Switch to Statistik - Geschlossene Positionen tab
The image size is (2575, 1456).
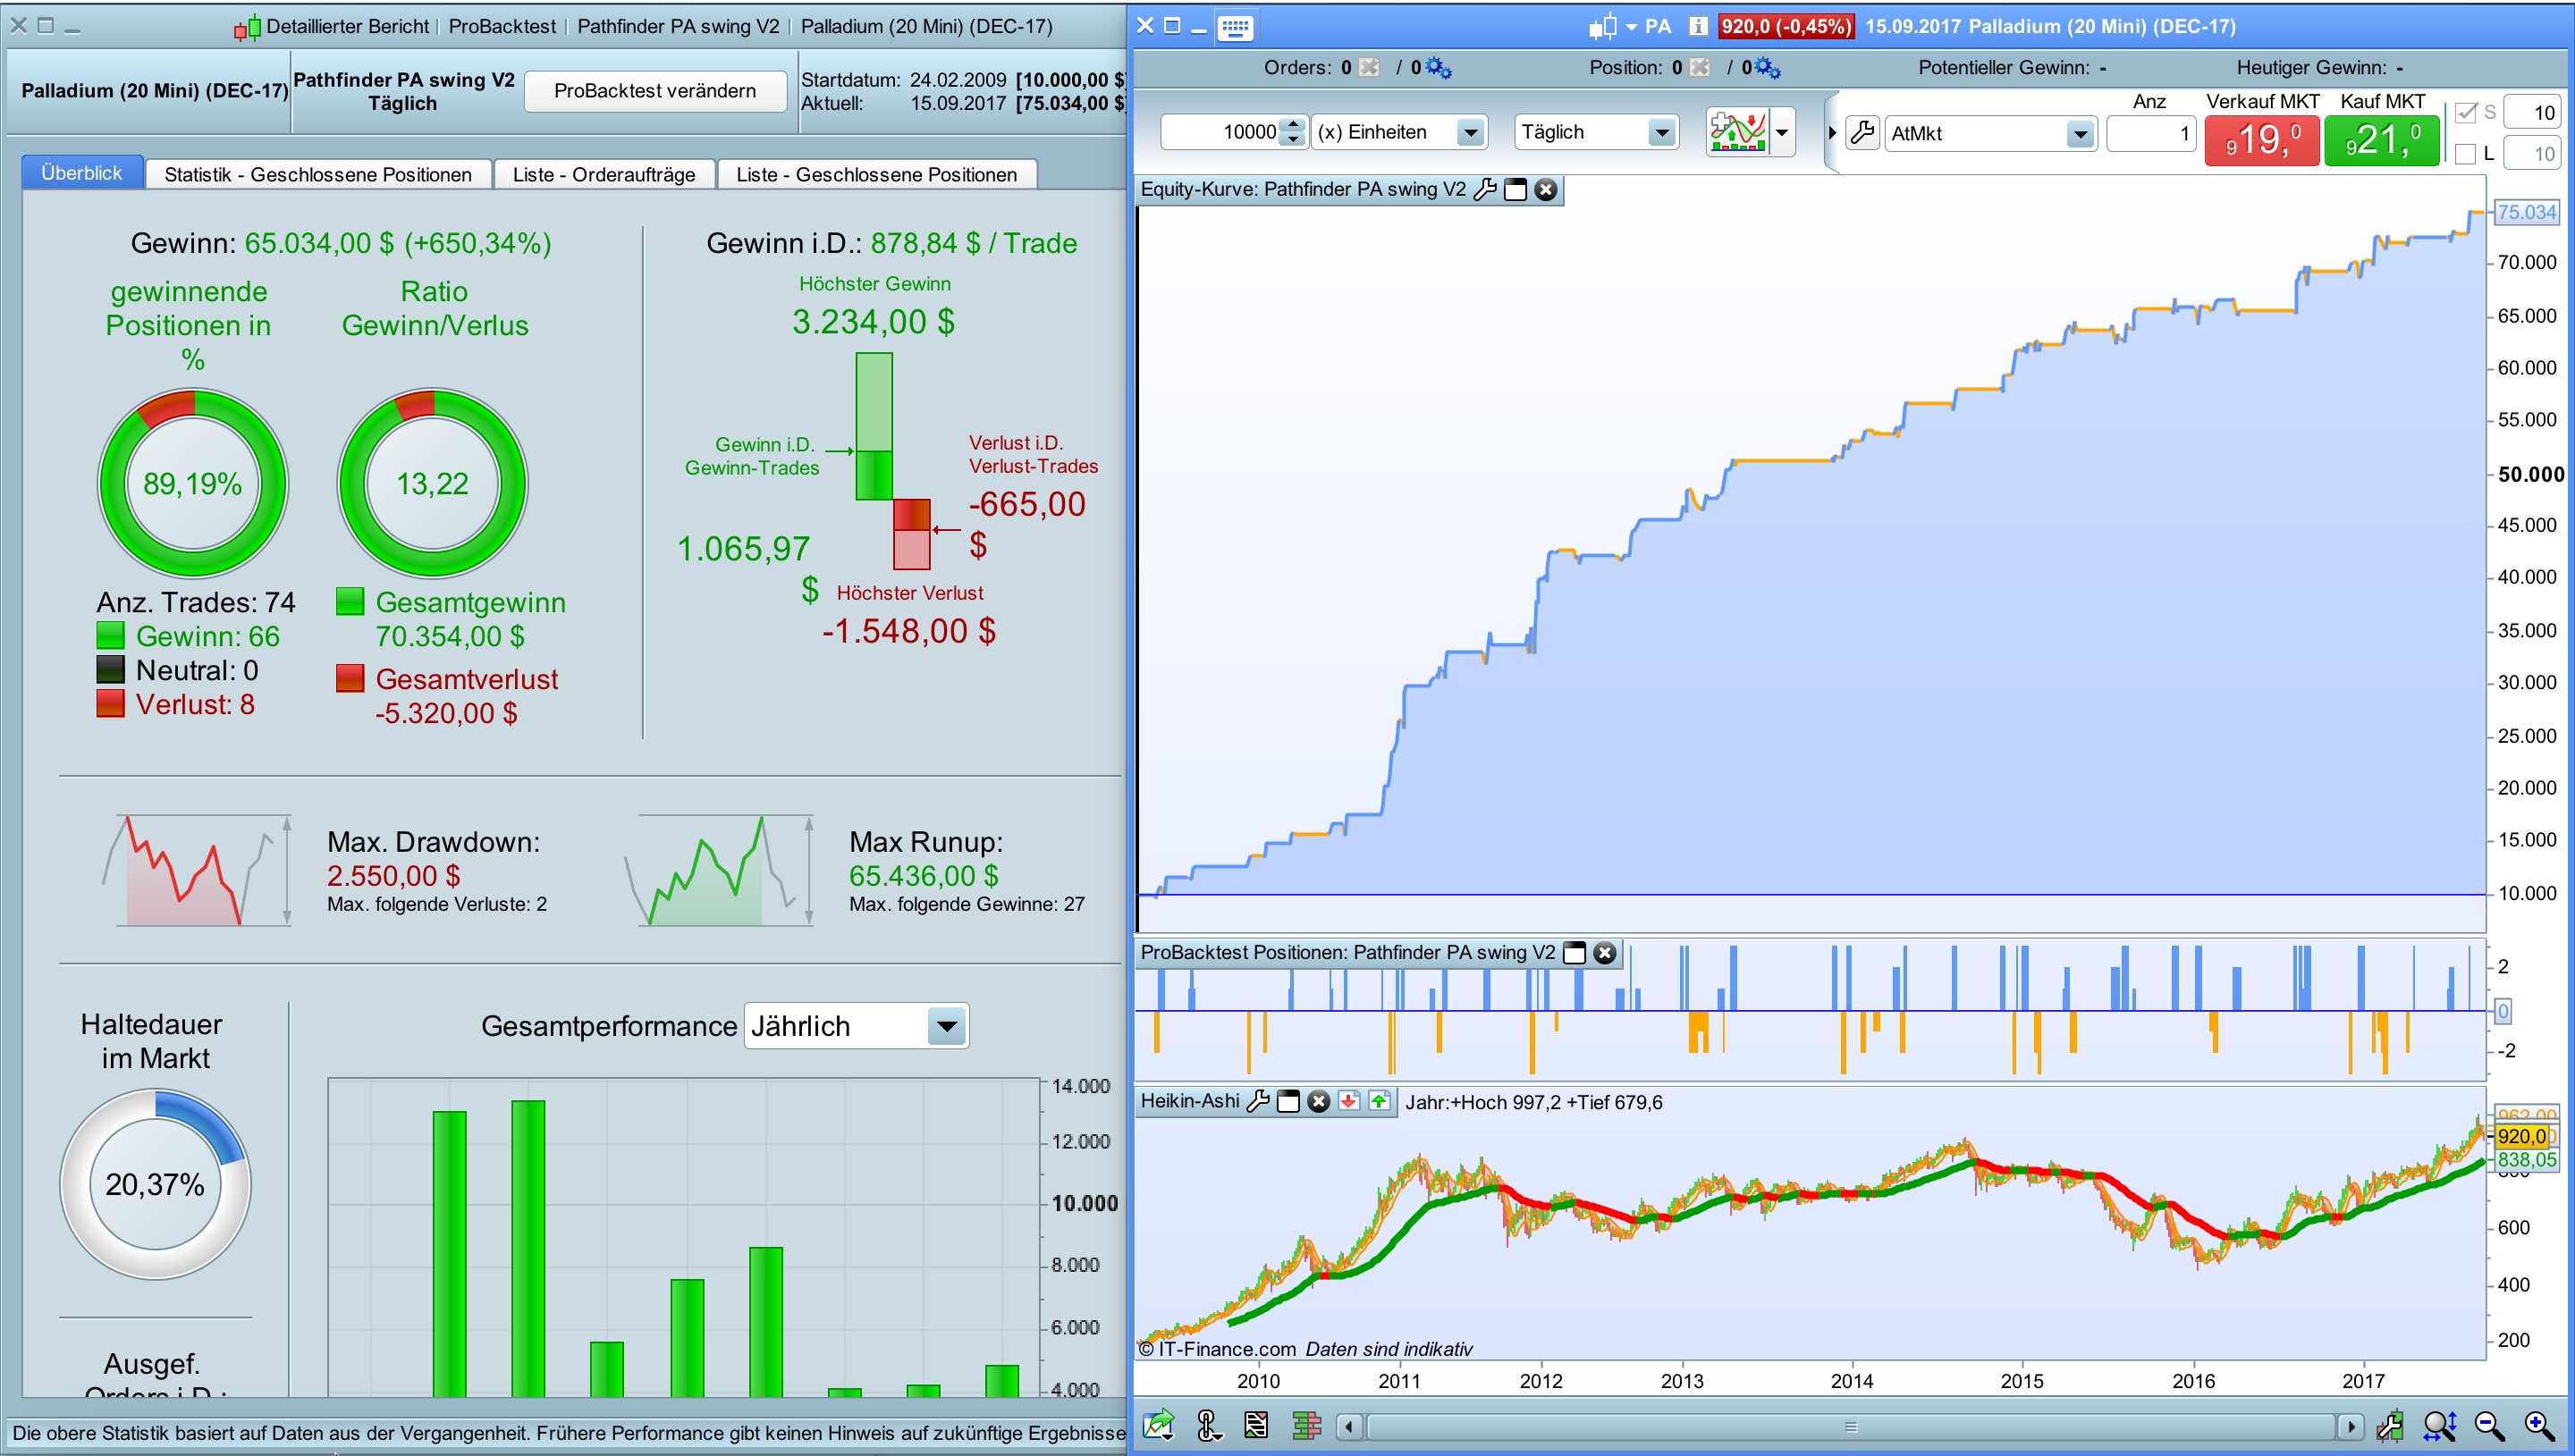pyautogui.click(x=318, y=174)
